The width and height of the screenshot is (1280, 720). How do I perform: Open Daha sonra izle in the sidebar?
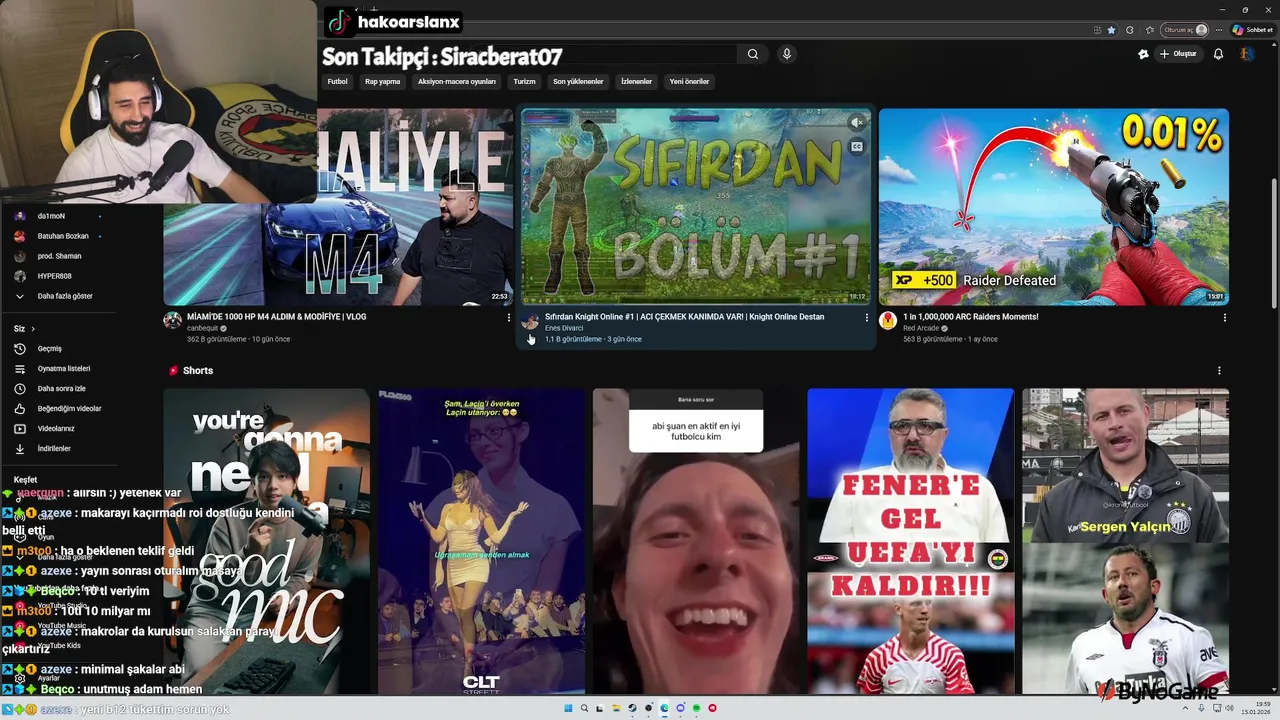coord(62,389)
